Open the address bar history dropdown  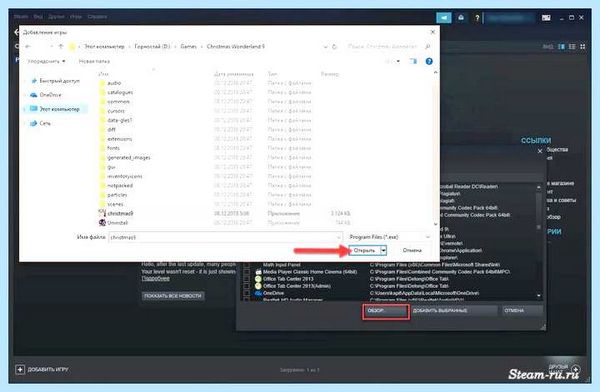[x=325, y=47]
